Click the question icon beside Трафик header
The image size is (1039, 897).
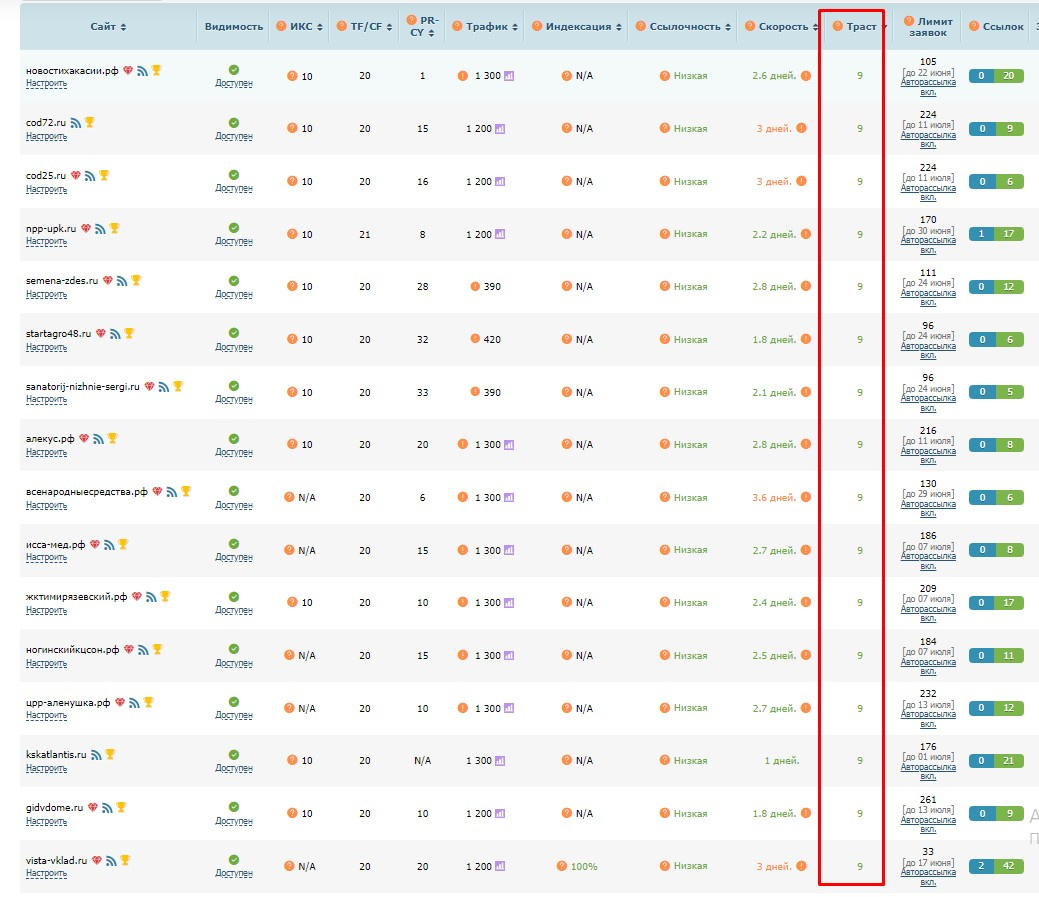click(457, 26)
